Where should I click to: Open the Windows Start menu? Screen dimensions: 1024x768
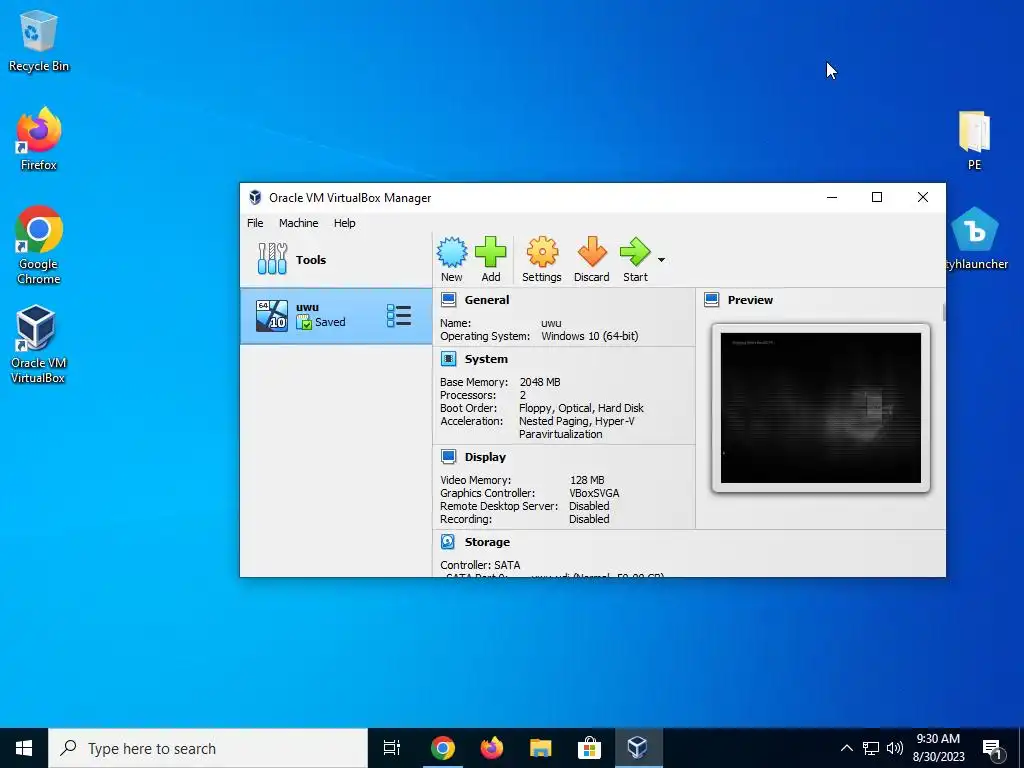pyautogui.click(x=24, y=748)
